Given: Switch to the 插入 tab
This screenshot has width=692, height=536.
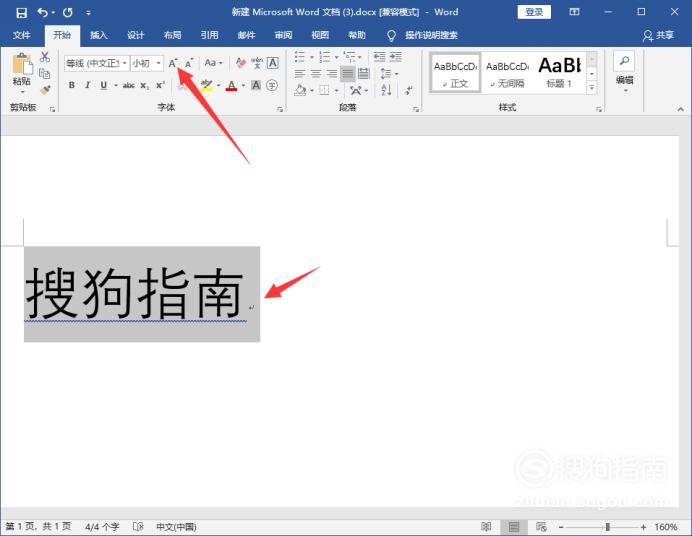Looking at the screenshot, I should pyautogui.click(x=98, y=35).
